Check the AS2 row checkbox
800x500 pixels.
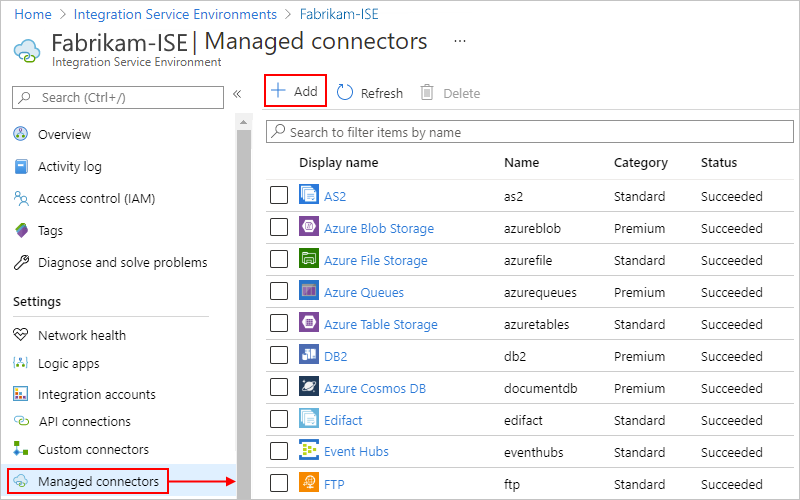click(x=279, y=195)
